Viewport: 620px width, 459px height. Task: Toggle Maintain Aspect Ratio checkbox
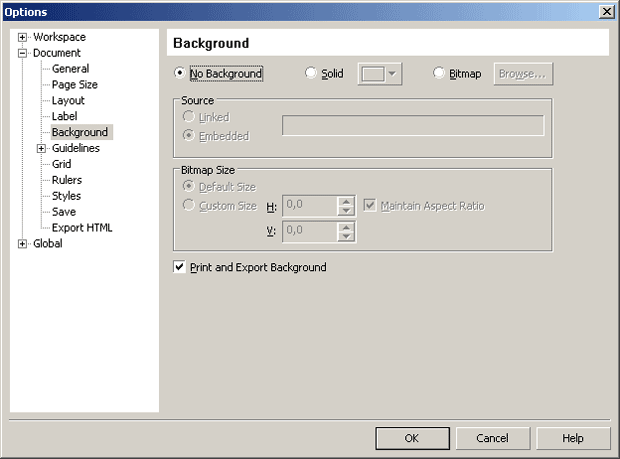click(369, 205)
